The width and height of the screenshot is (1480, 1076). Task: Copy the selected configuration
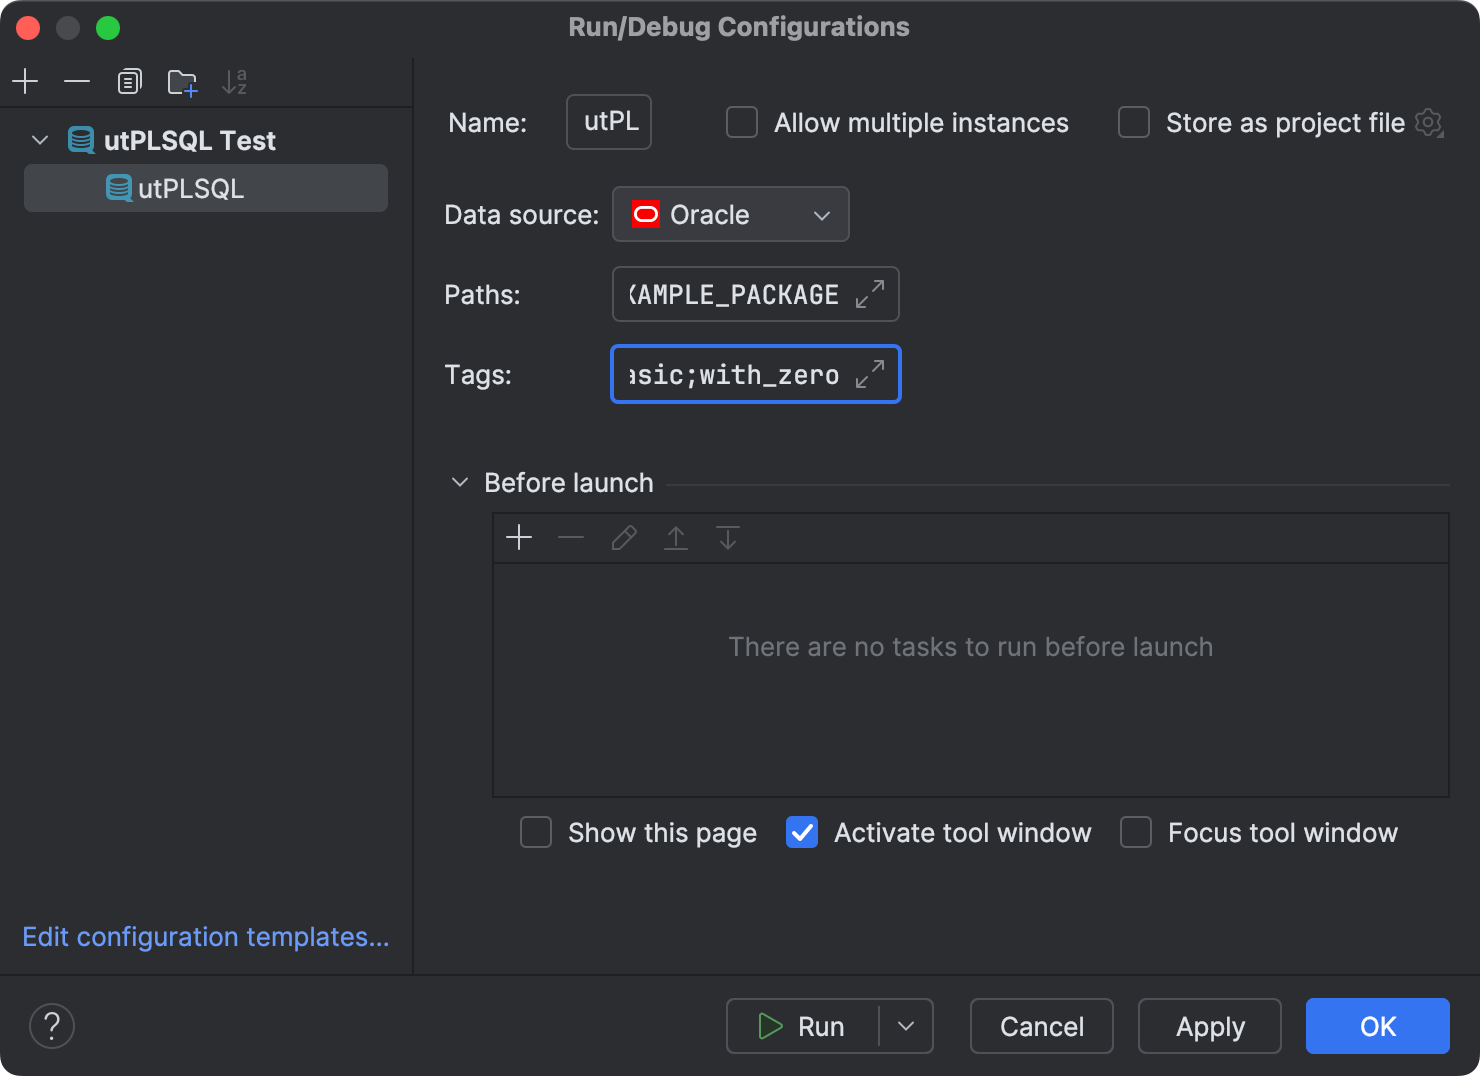(129, 81)
